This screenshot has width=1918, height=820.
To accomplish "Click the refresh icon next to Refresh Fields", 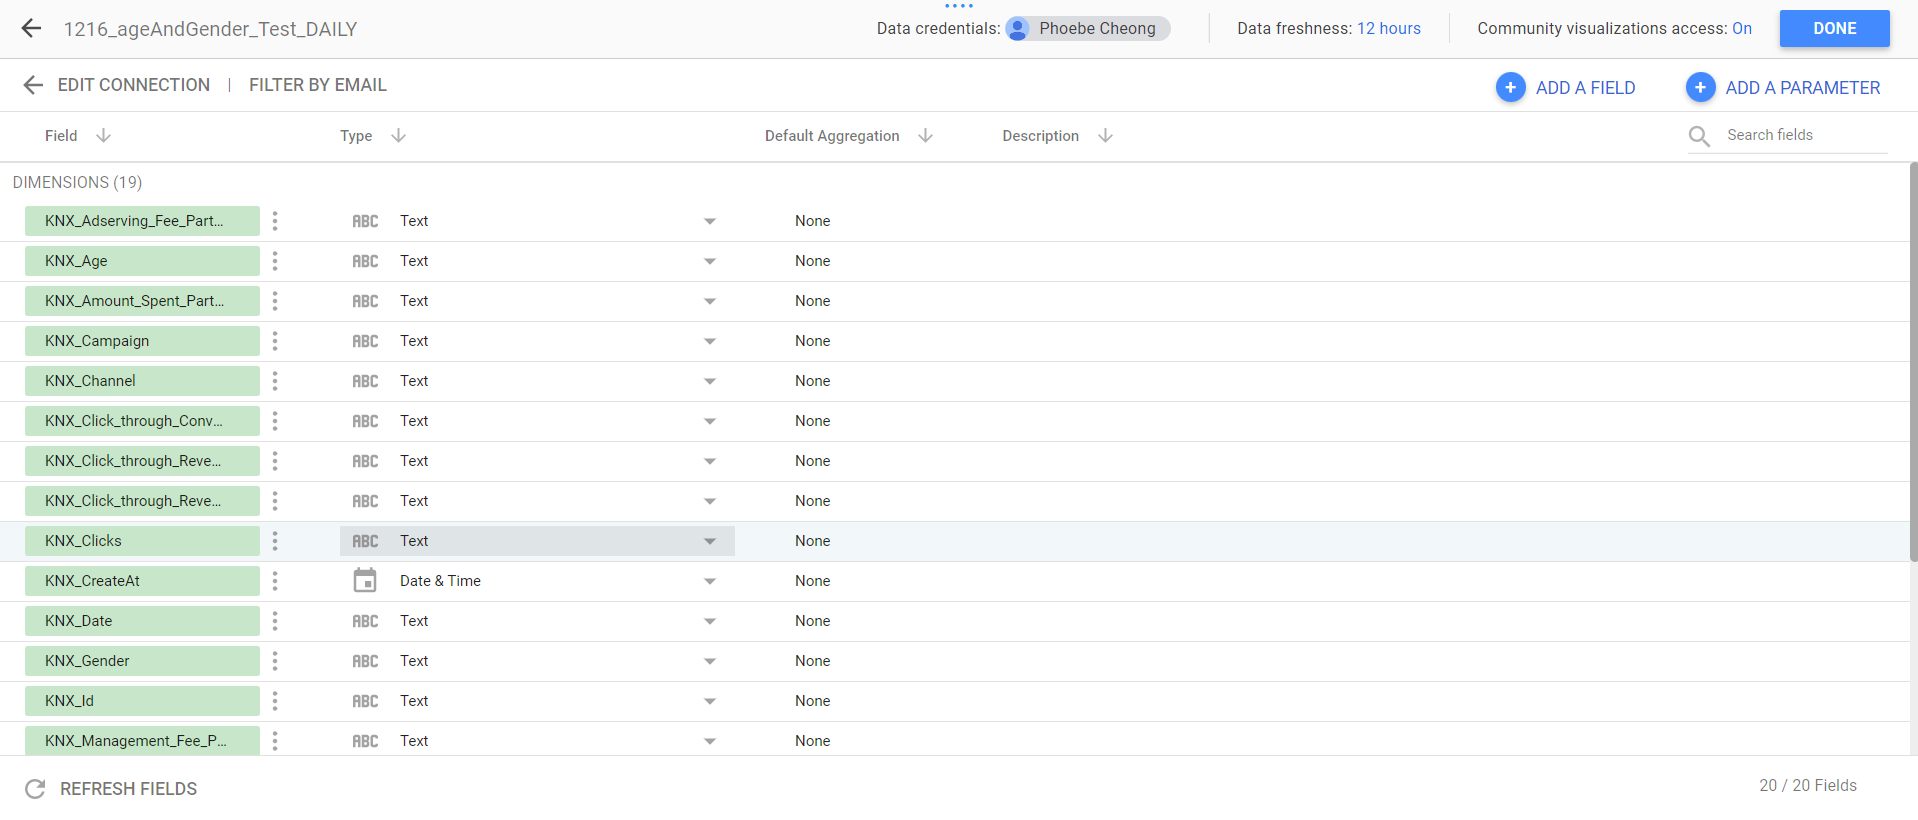I will click(35, 789).
